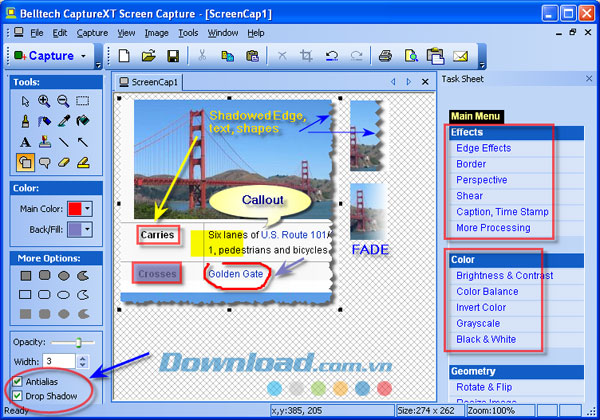Click the Edge Effects link
This screenshot has height=420, width=600.
pyautogui.click(x=483, y=148)
